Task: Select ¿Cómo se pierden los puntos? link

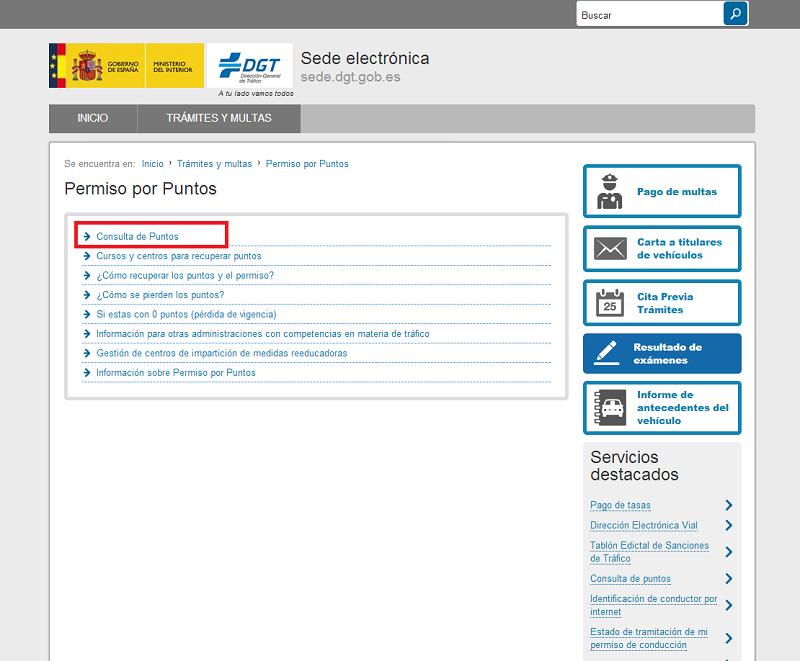Action: (160, 295)
